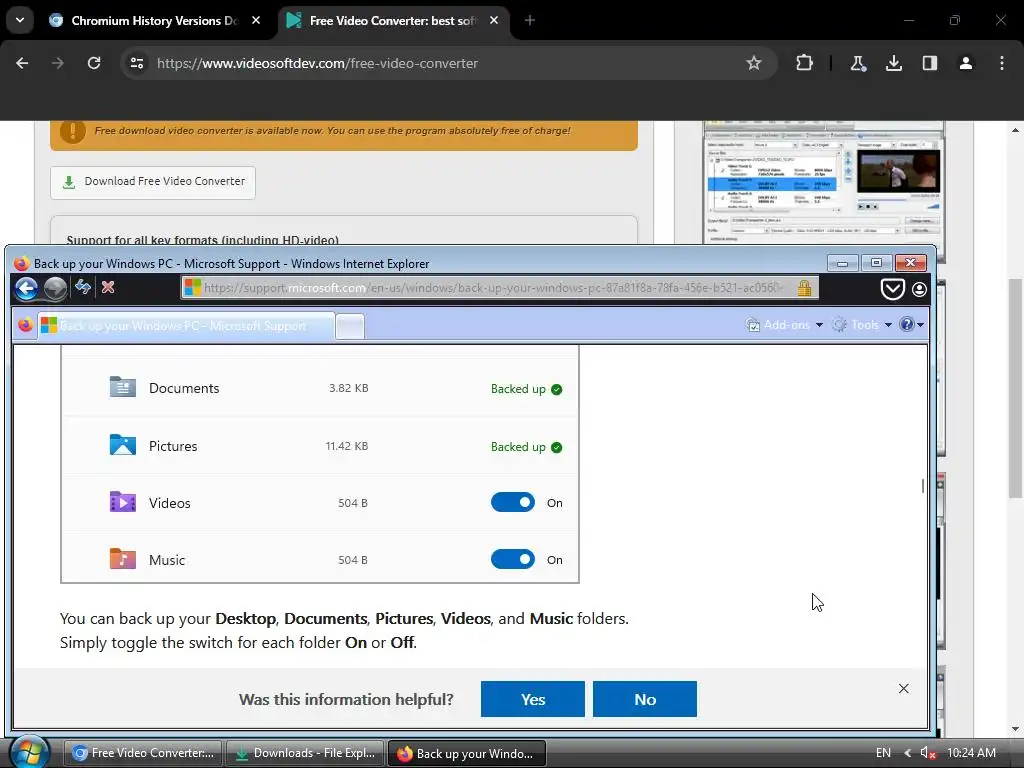The height and width of the screenshot is (768, 1024).
Task: Switch to Free Video Converter taskbar item
Action: point(143,753)
